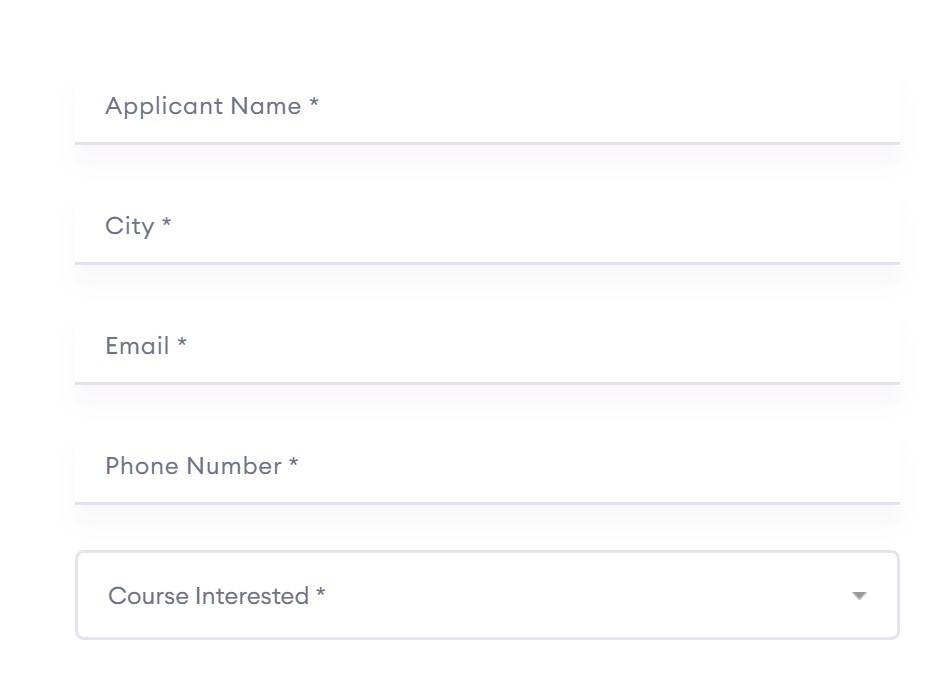Click the 'Course Interested *' label text

(x=209, y=596)
